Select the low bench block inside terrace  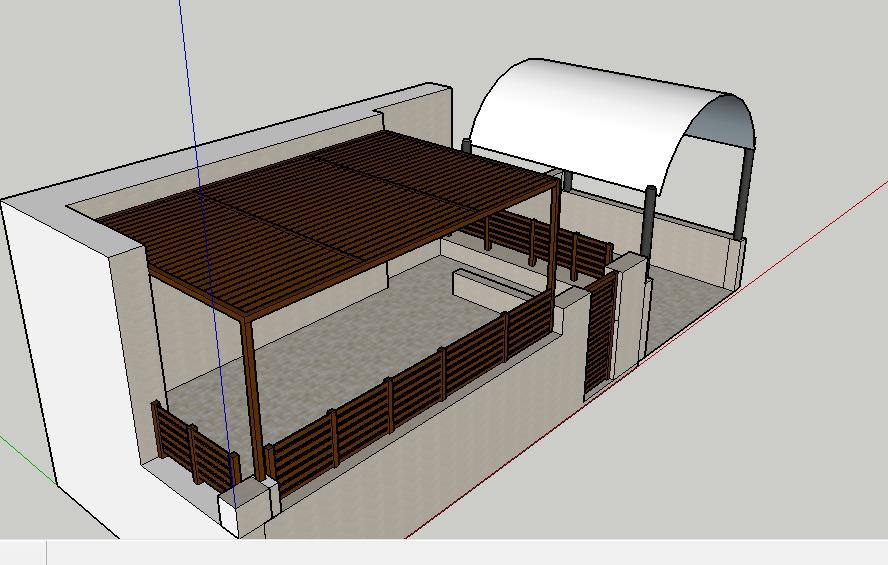[x=490, y=284]
